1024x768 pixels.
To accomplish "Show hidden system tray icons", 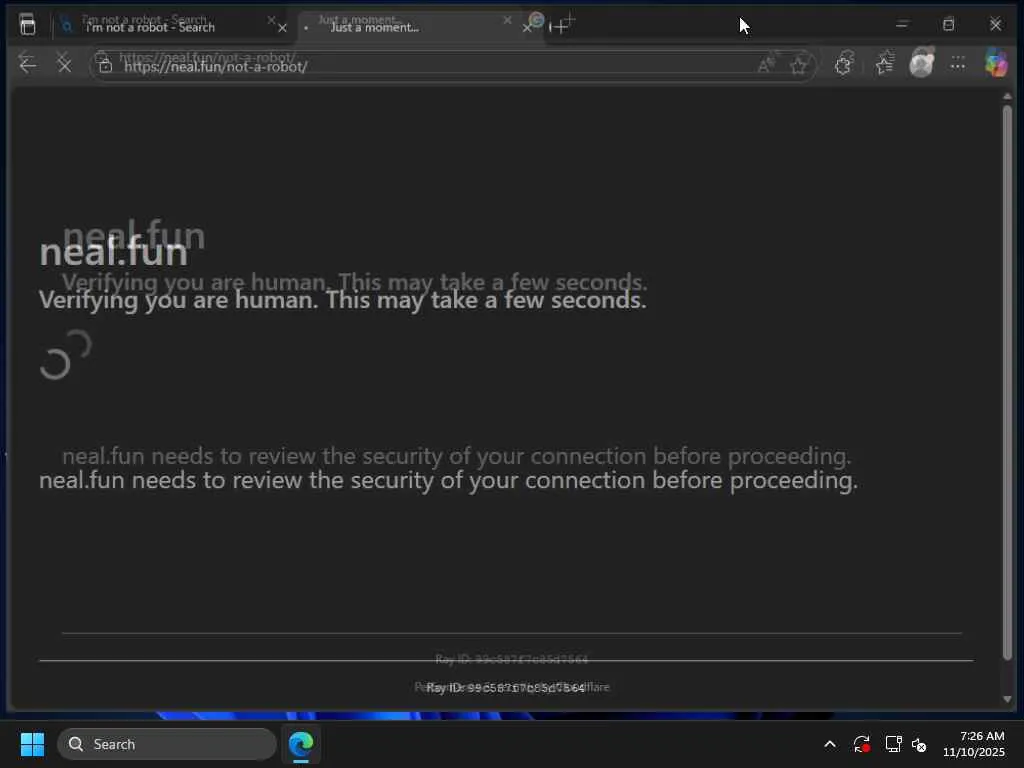I will point(829,744).
